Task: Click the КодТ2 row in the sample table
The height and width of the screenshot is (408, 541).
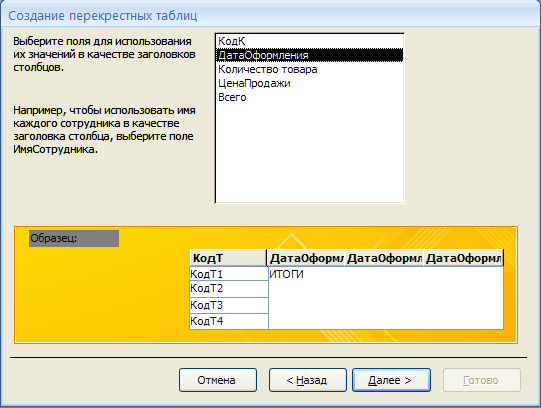Action: tap(229, 289)
